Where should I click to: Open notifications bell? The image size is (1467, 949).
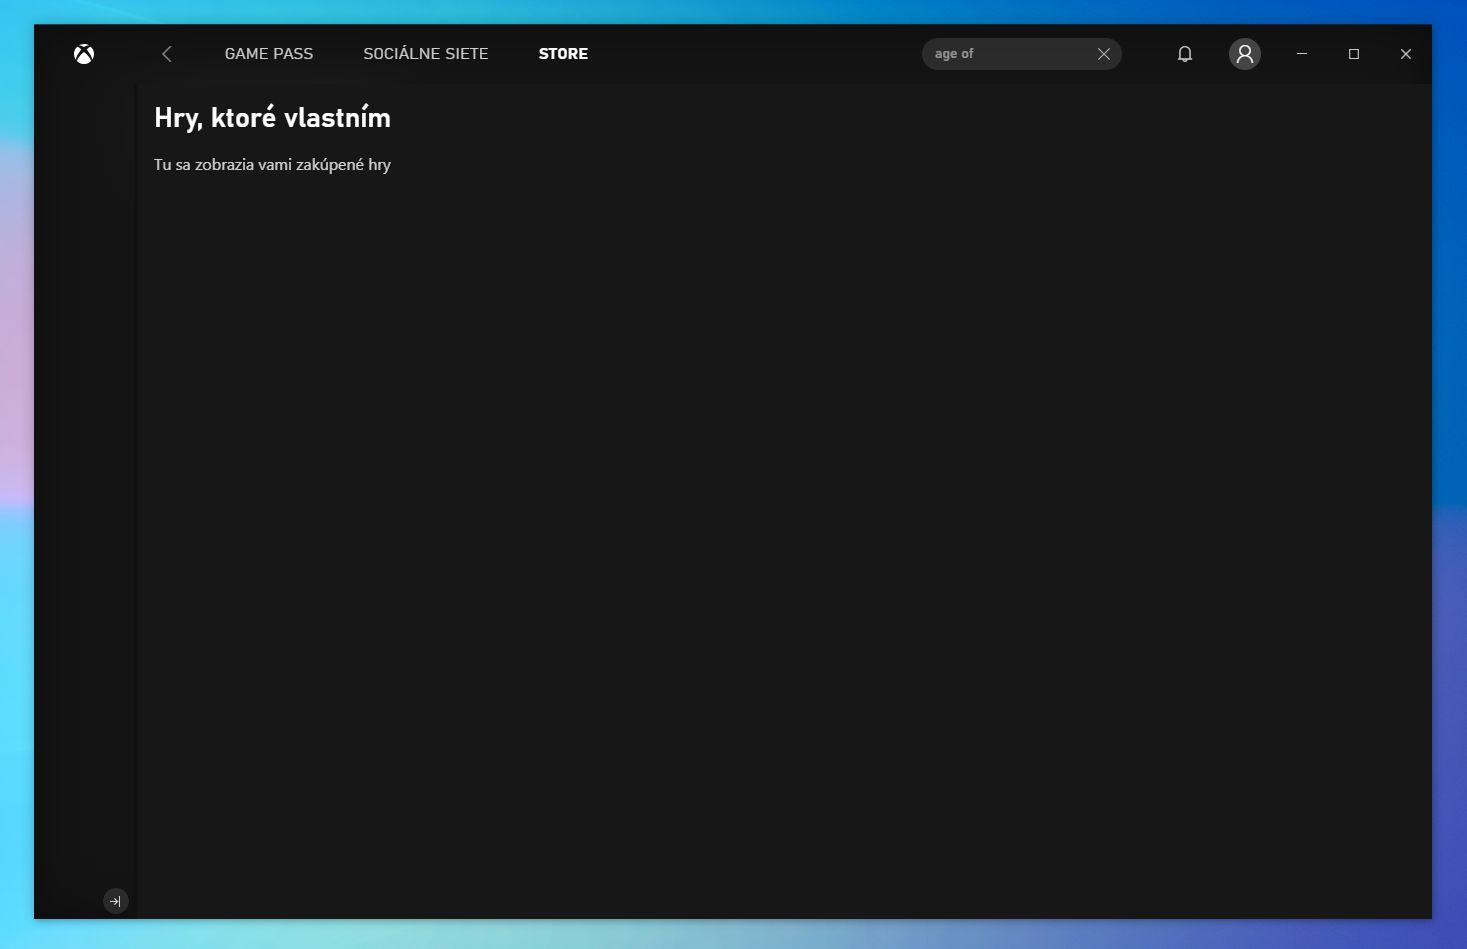point(1185,54)
